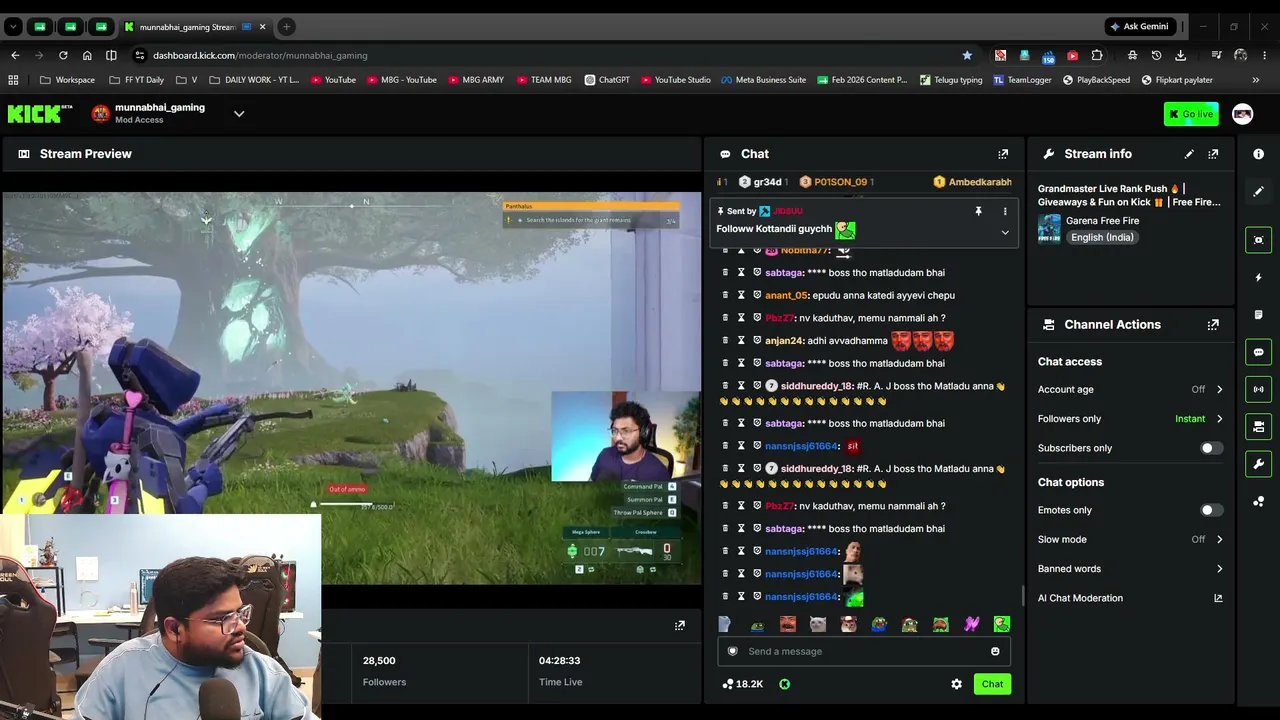Toggle the stream preview sidebar icon
The width and height of the screenshot is (1280, 720).
[x=1258, y=240]
